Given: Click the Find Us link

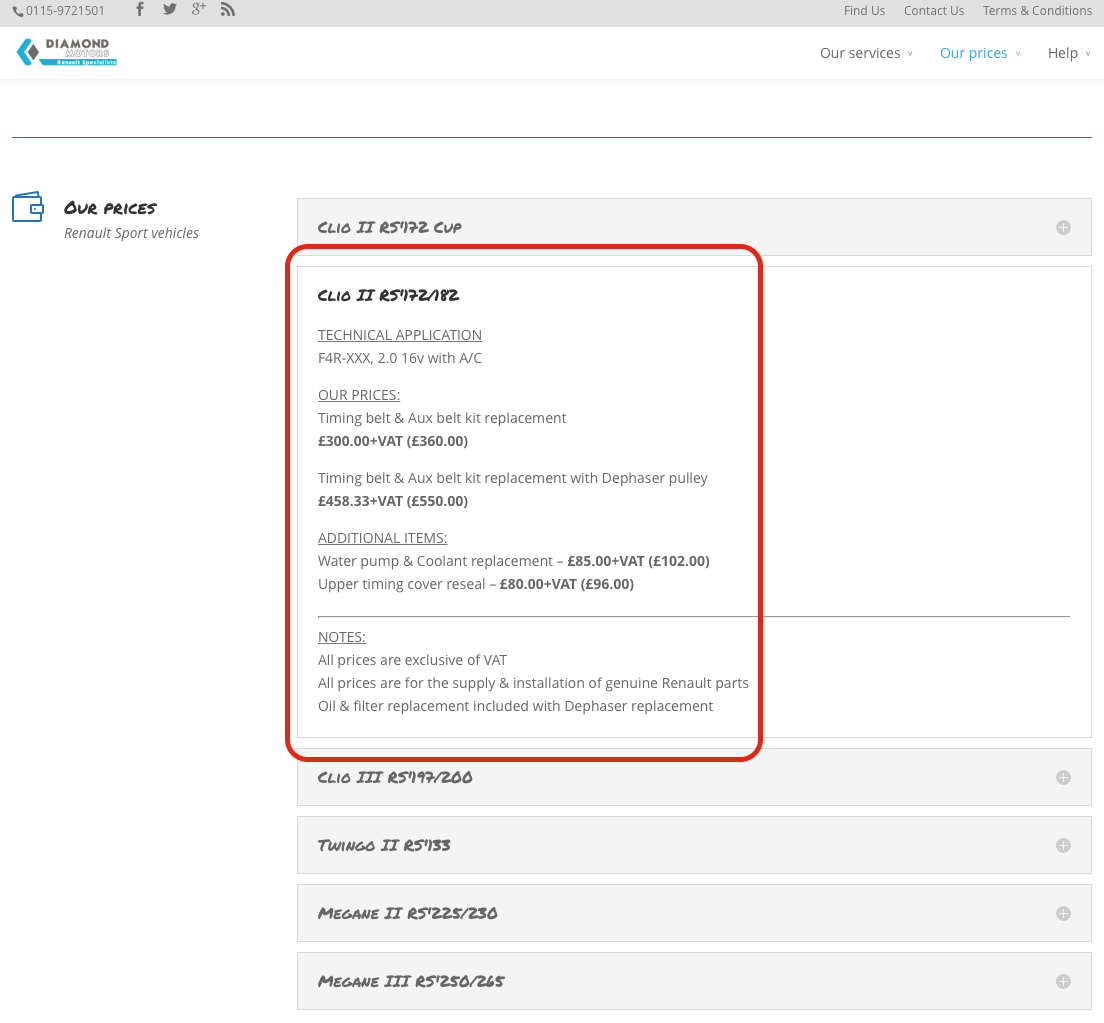Looking at the screenshot, I should coord(864,10).
